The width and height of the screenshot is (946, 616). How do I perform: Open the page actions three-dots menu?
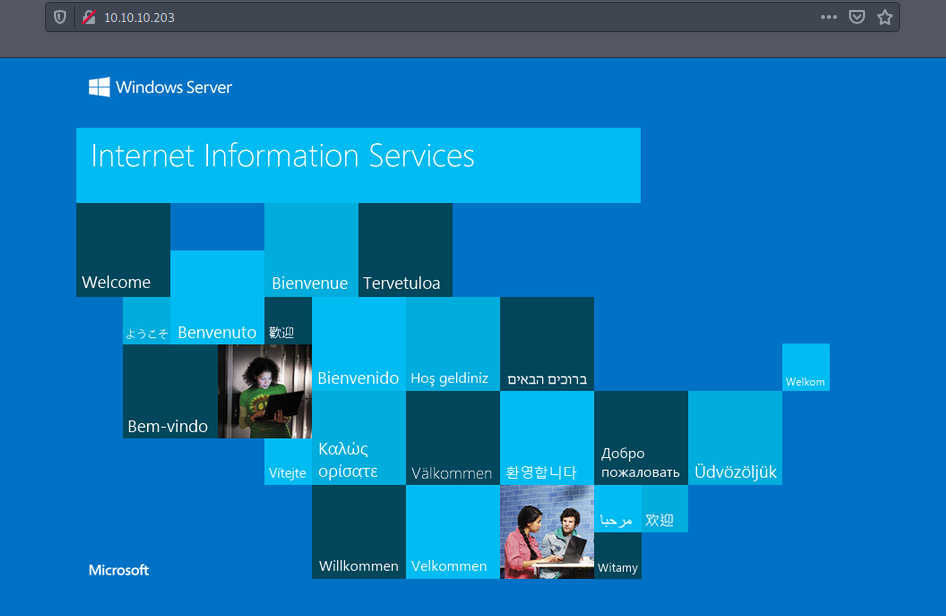[828, 17]
